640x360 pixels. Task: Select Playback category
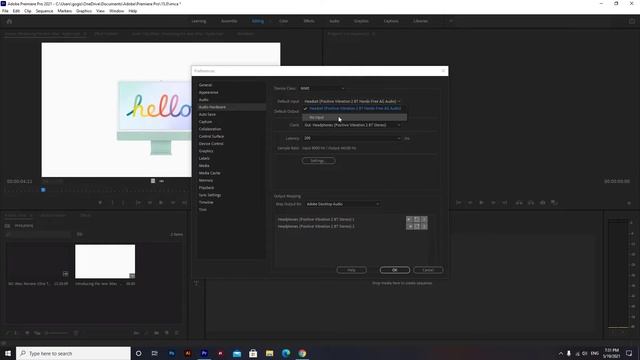pos(206,188)
